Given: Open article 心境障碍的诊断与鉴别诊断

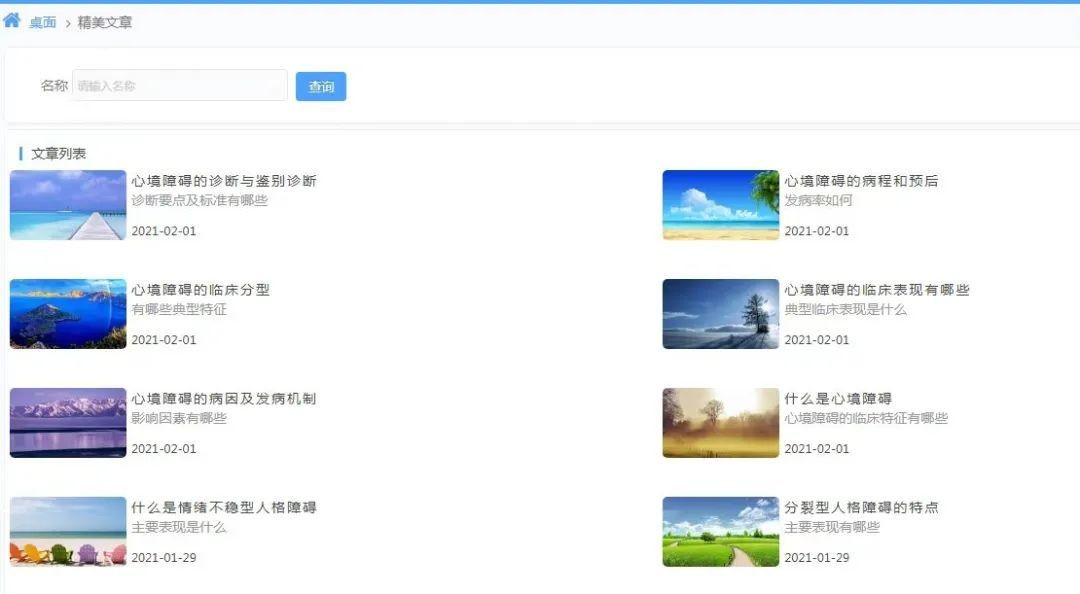Looking at the screenshot, I should pos(224,181).
